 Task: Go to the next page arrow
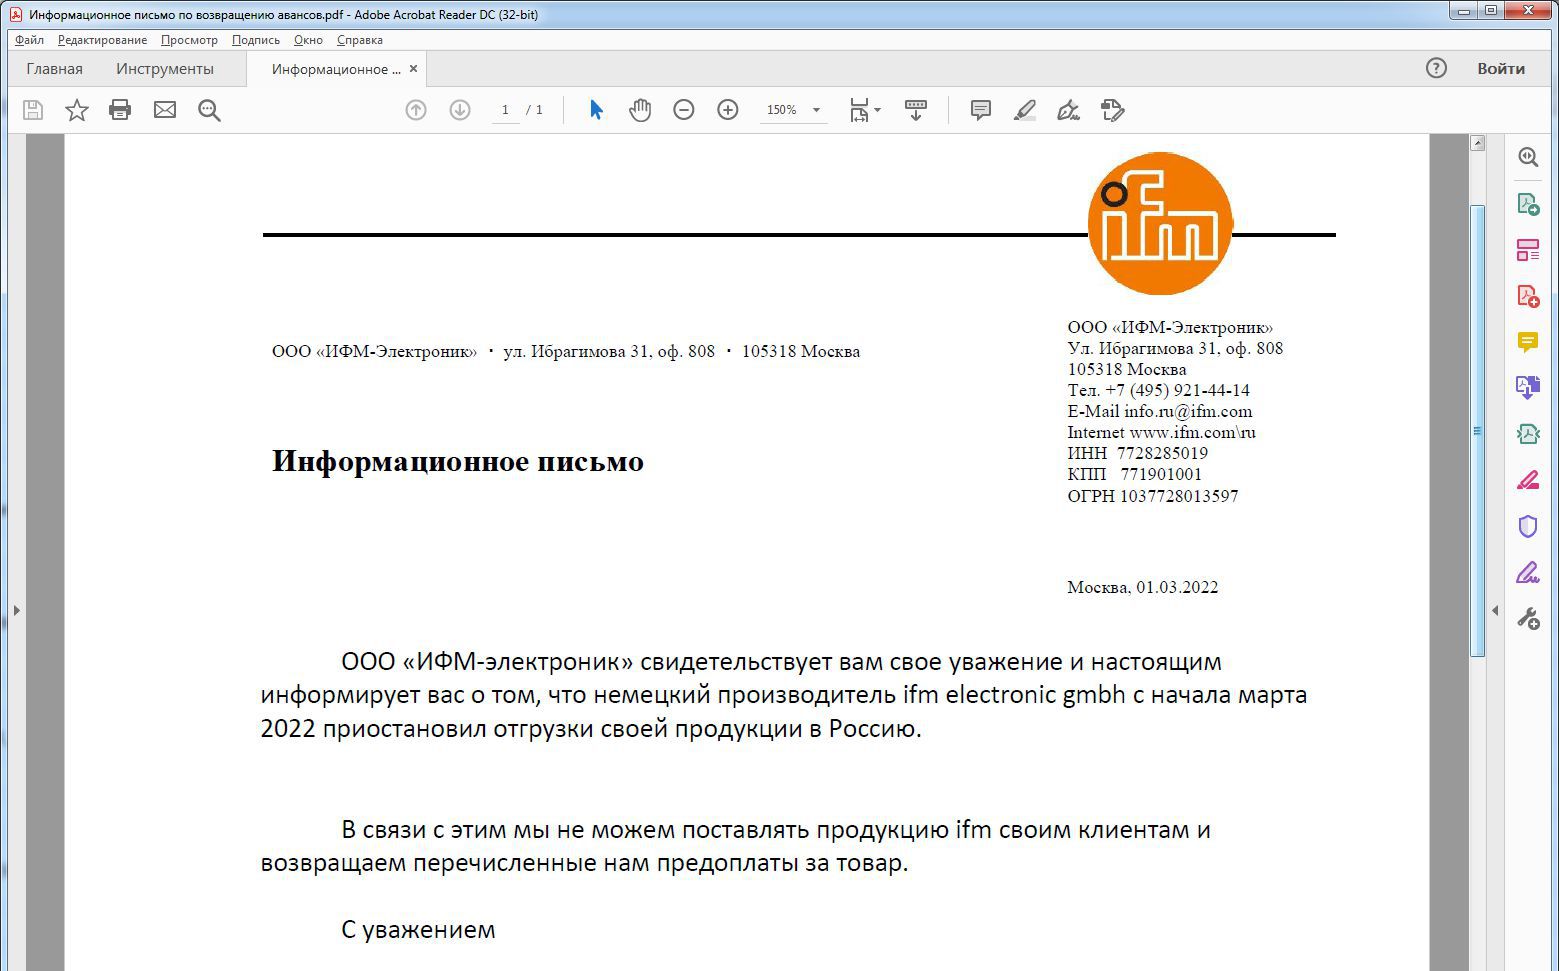[460, 110]
